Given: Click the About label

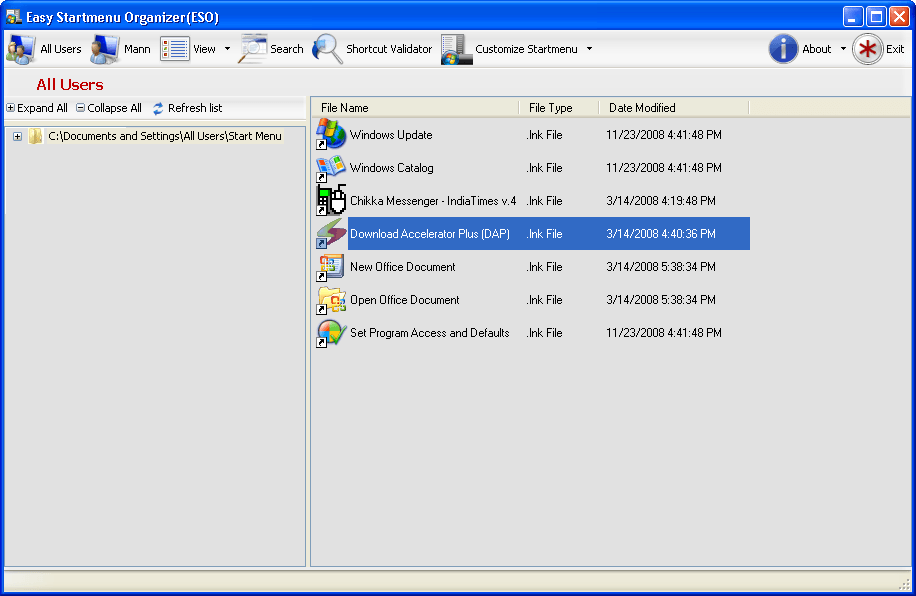Looking at the screenshot, I should coord(817,49).
